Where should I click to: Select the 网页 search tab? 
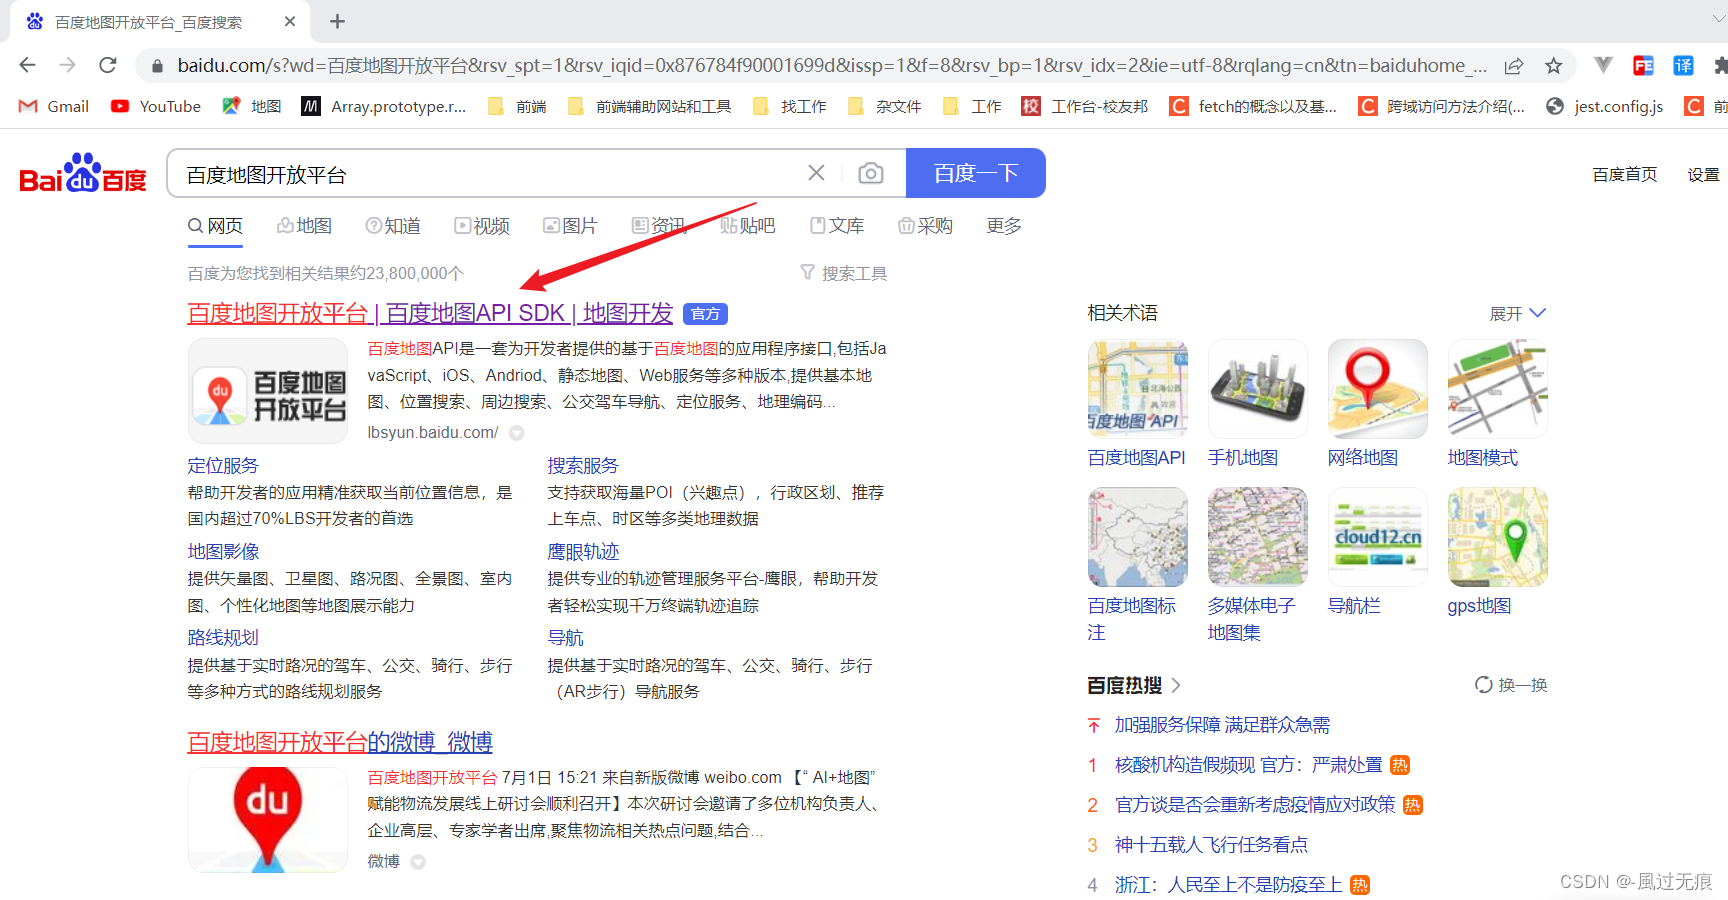click(x=215, y=226)
